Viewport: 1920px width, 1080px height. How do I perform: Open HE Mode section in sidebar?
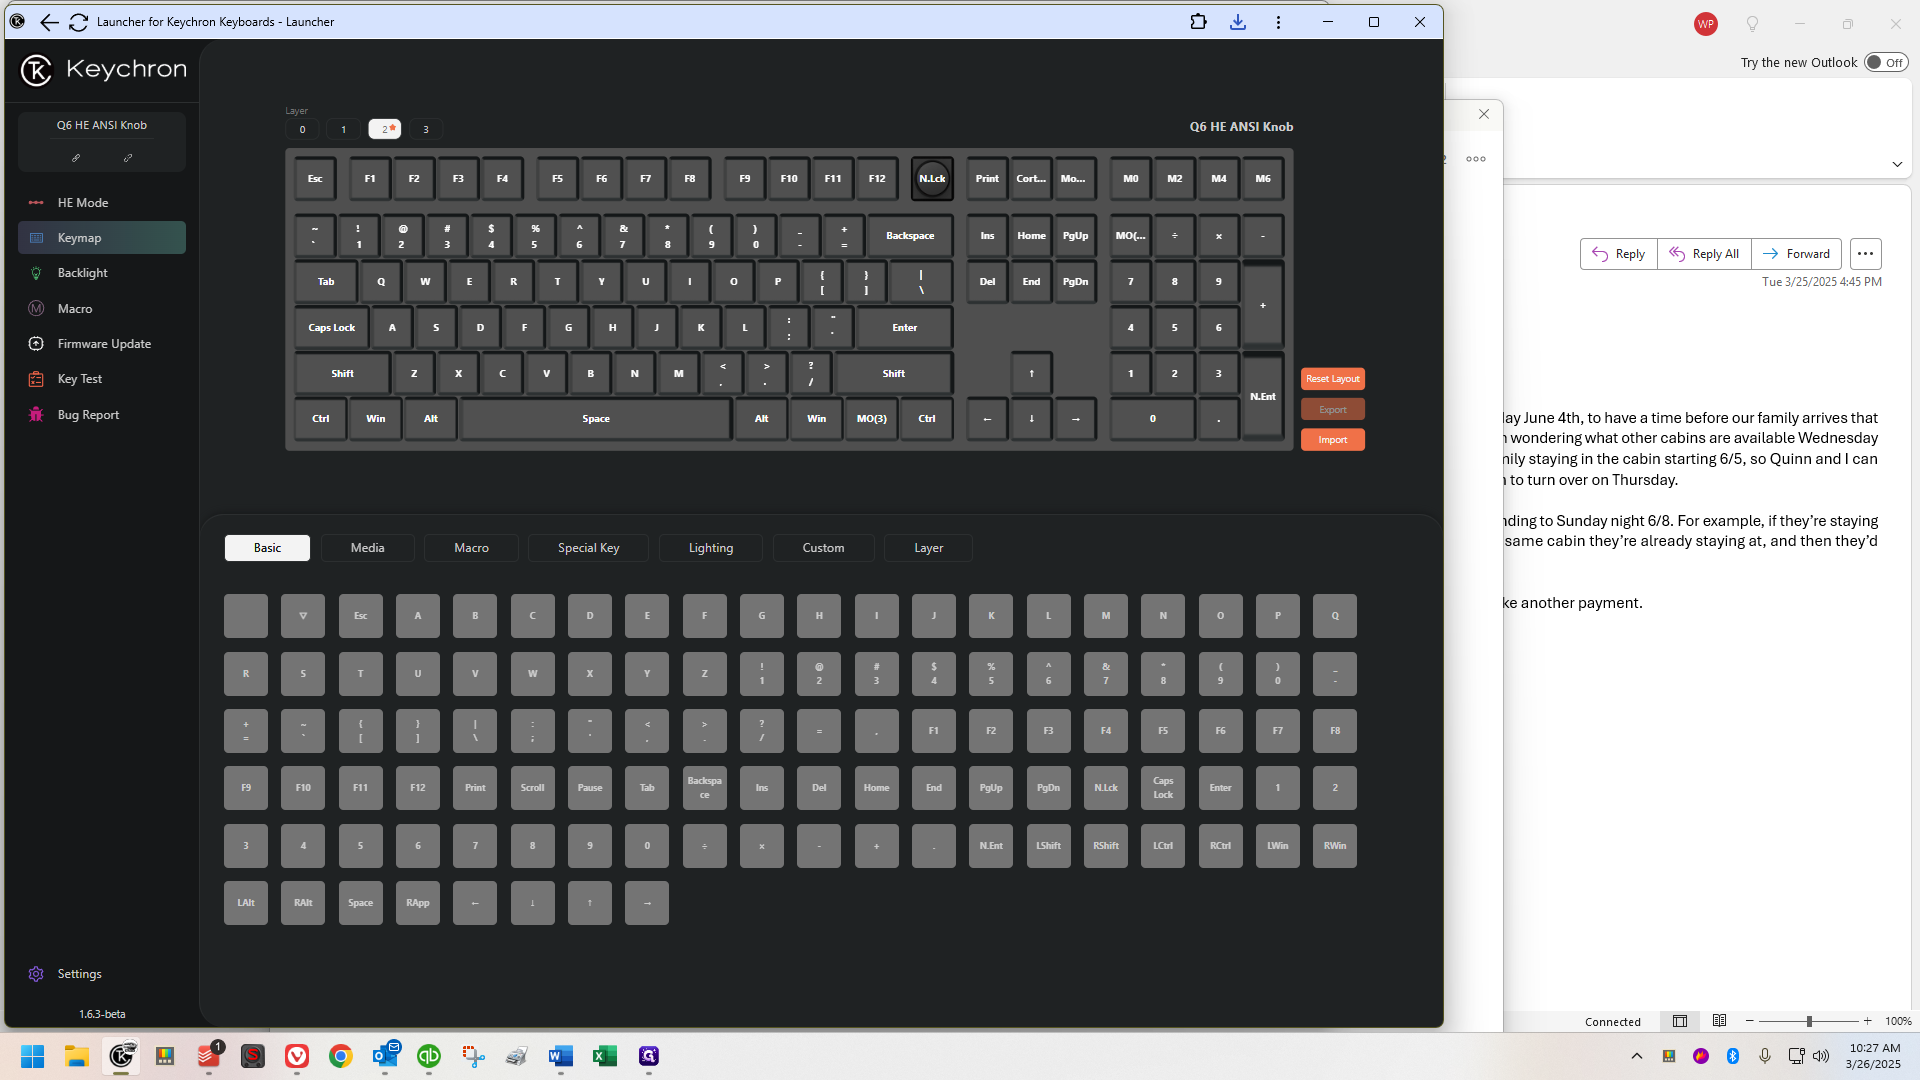[x=101, y=202]
